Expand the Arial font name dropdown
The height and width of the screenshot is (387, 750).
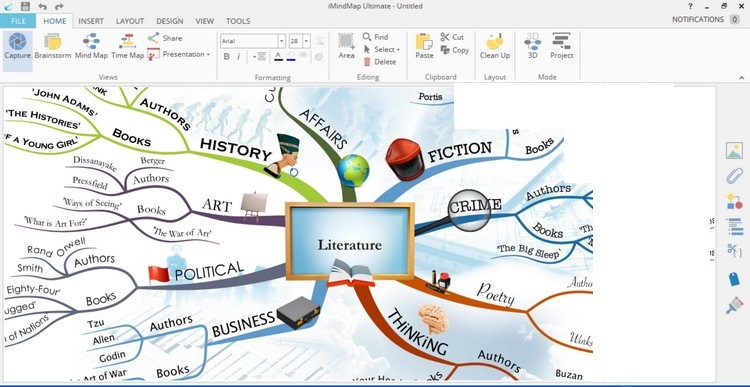[282, 41]
